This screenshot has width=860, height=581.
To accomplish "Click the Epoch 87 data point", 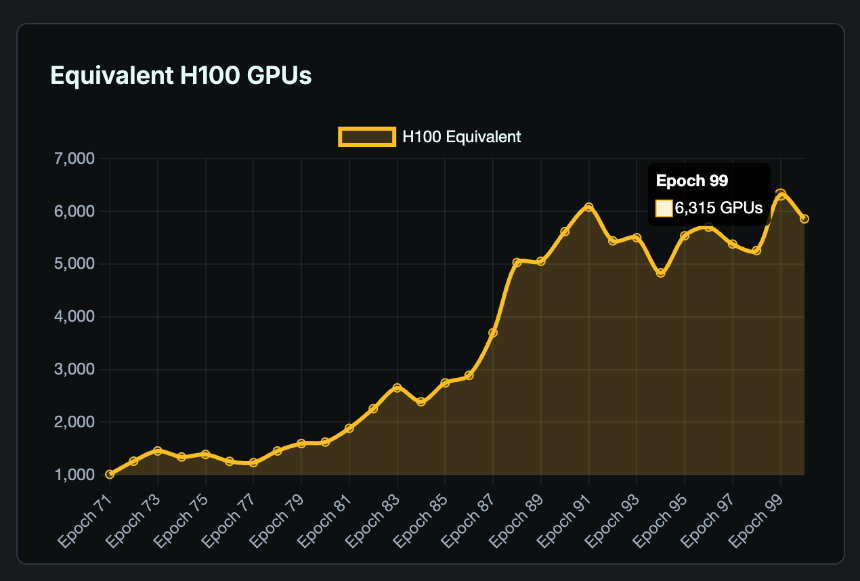I will click(493, 333).
